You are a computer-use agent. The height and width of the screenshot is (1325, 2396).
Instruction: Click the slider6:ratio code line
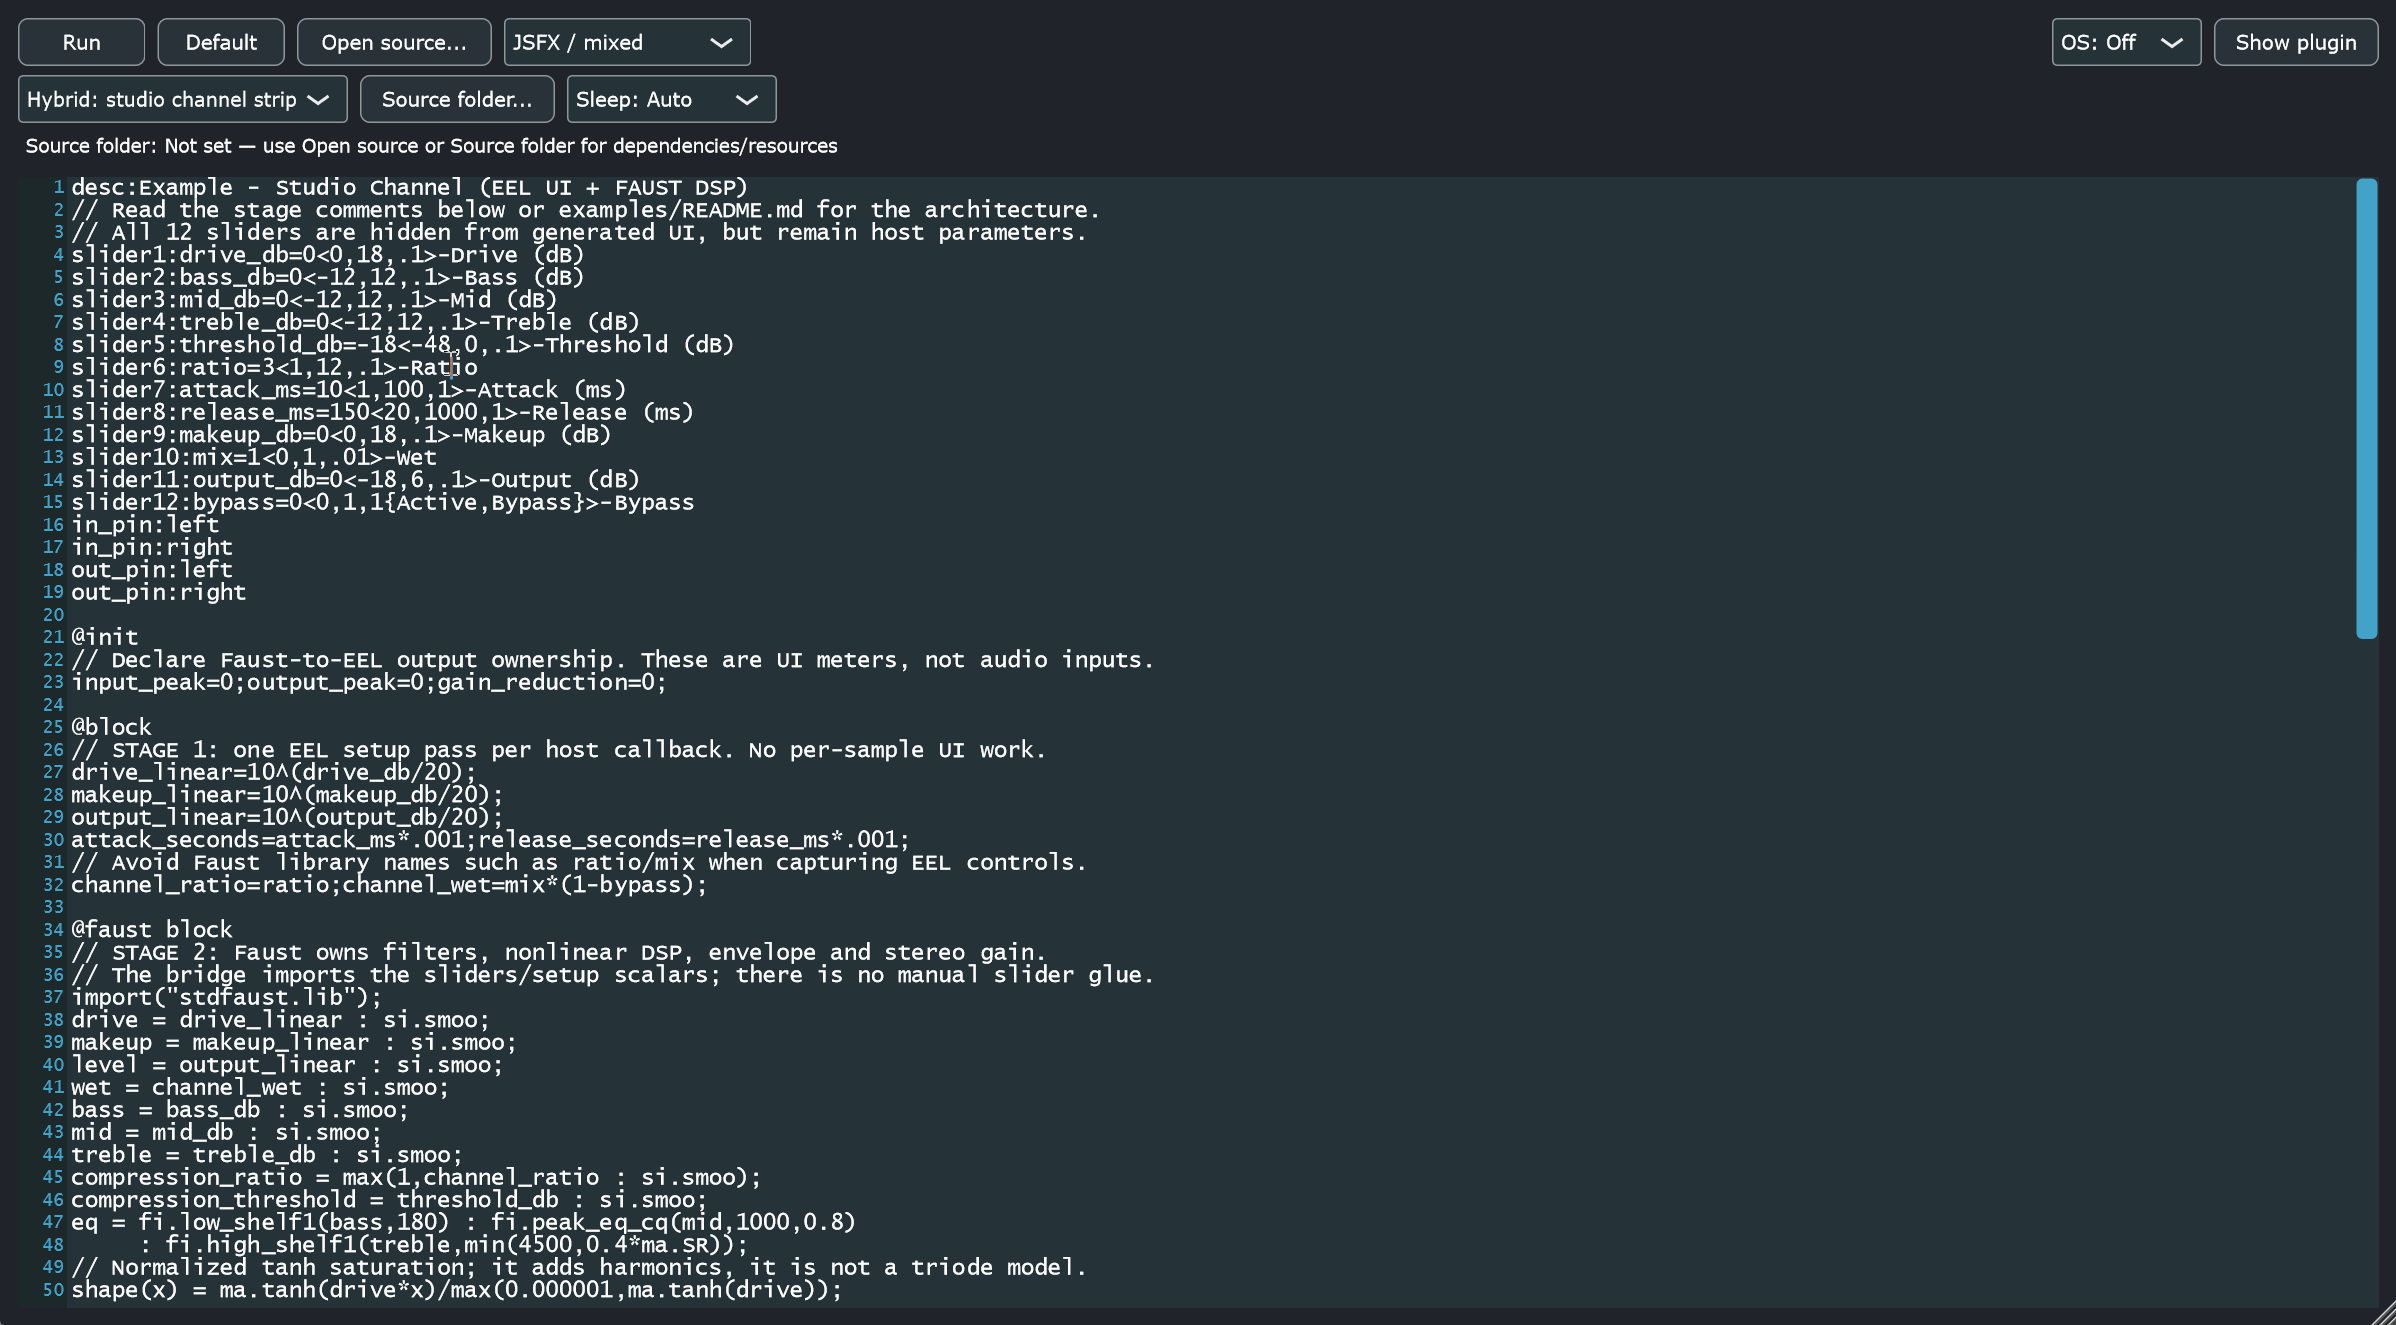[274, 367]
